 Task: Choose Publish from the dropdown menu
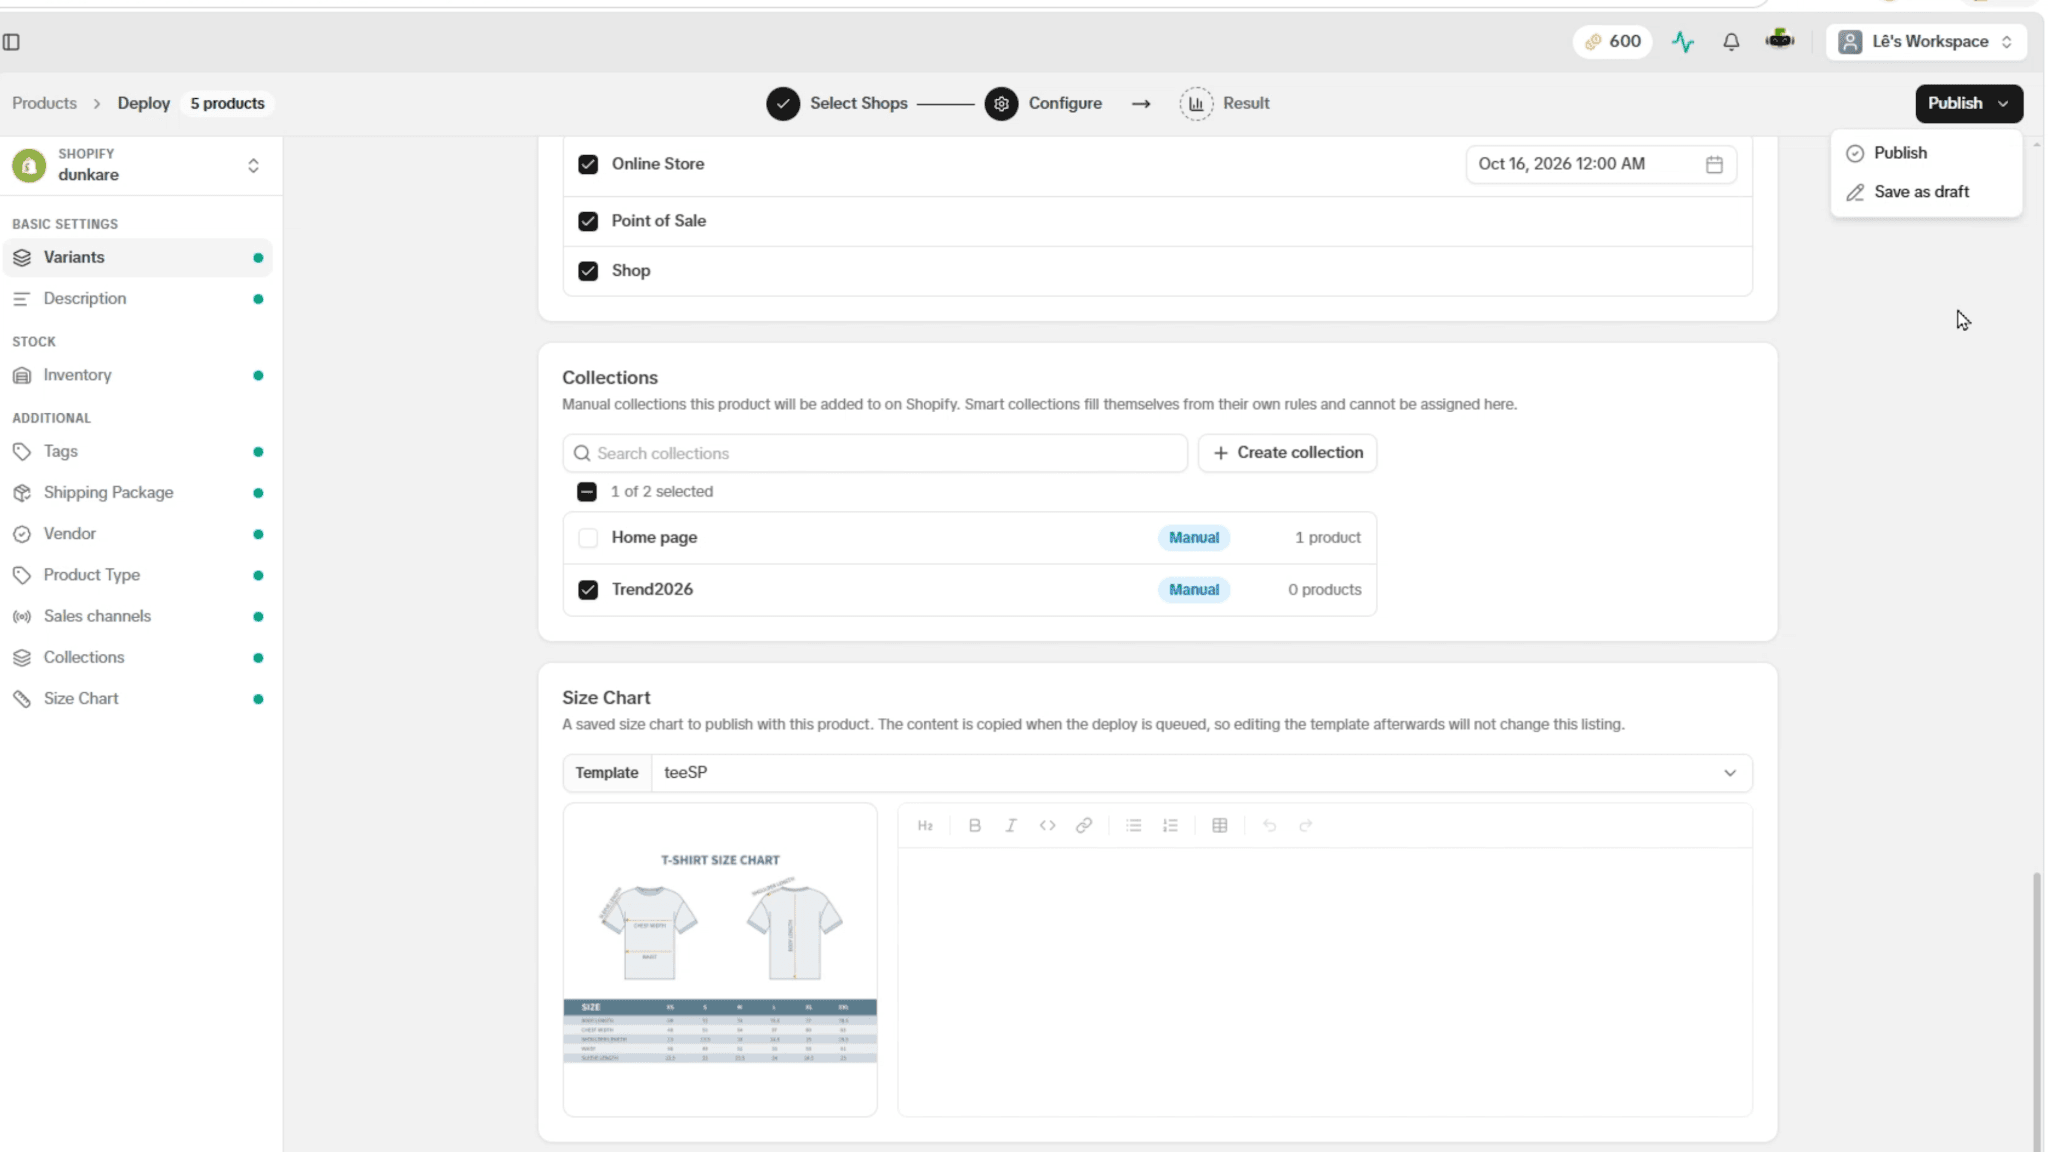click(x=1925, y=153)
